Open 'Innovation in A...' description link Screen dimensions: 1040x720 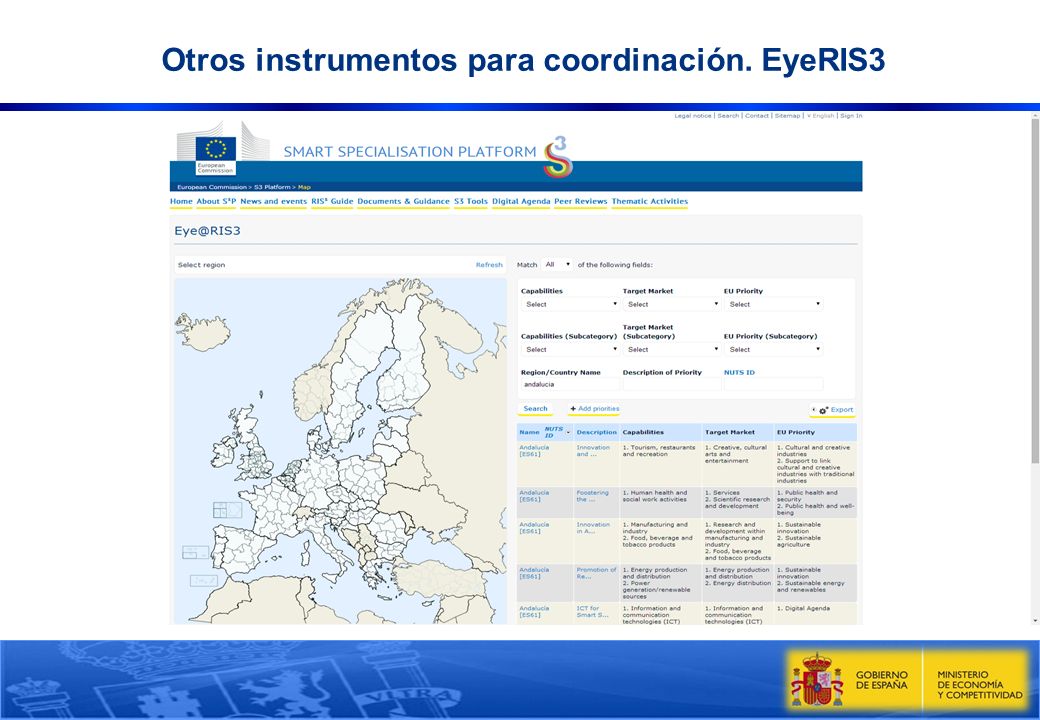coord(593,528)
